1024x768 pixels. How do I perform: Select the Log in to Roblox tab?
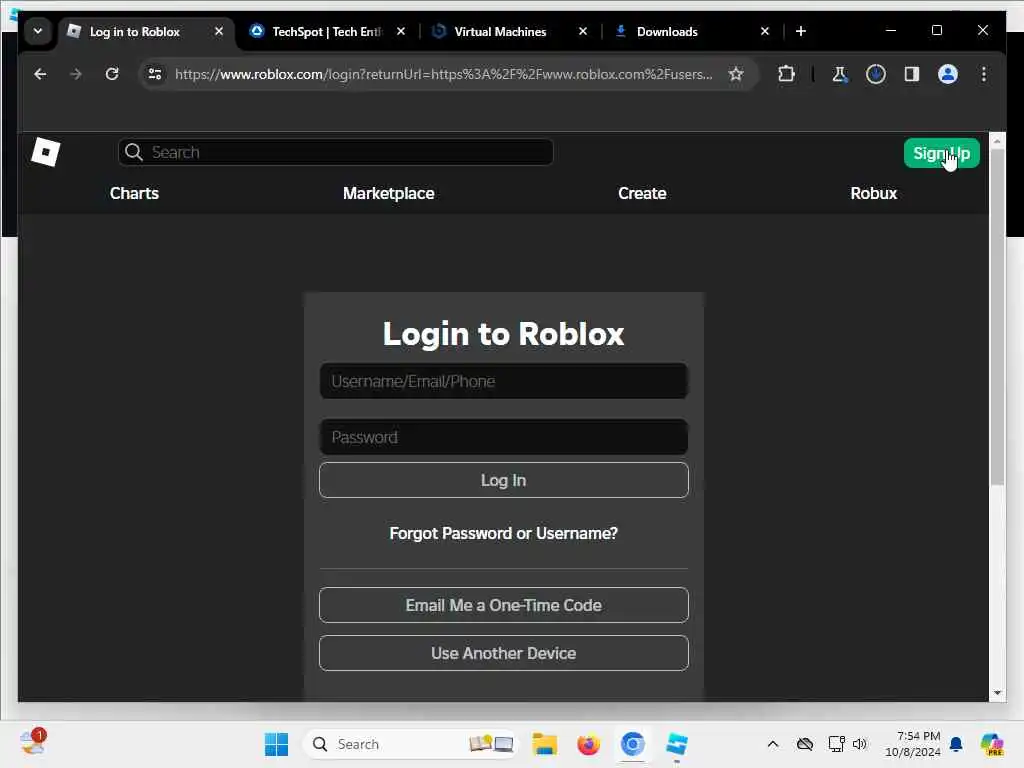[x=134, y=31]
